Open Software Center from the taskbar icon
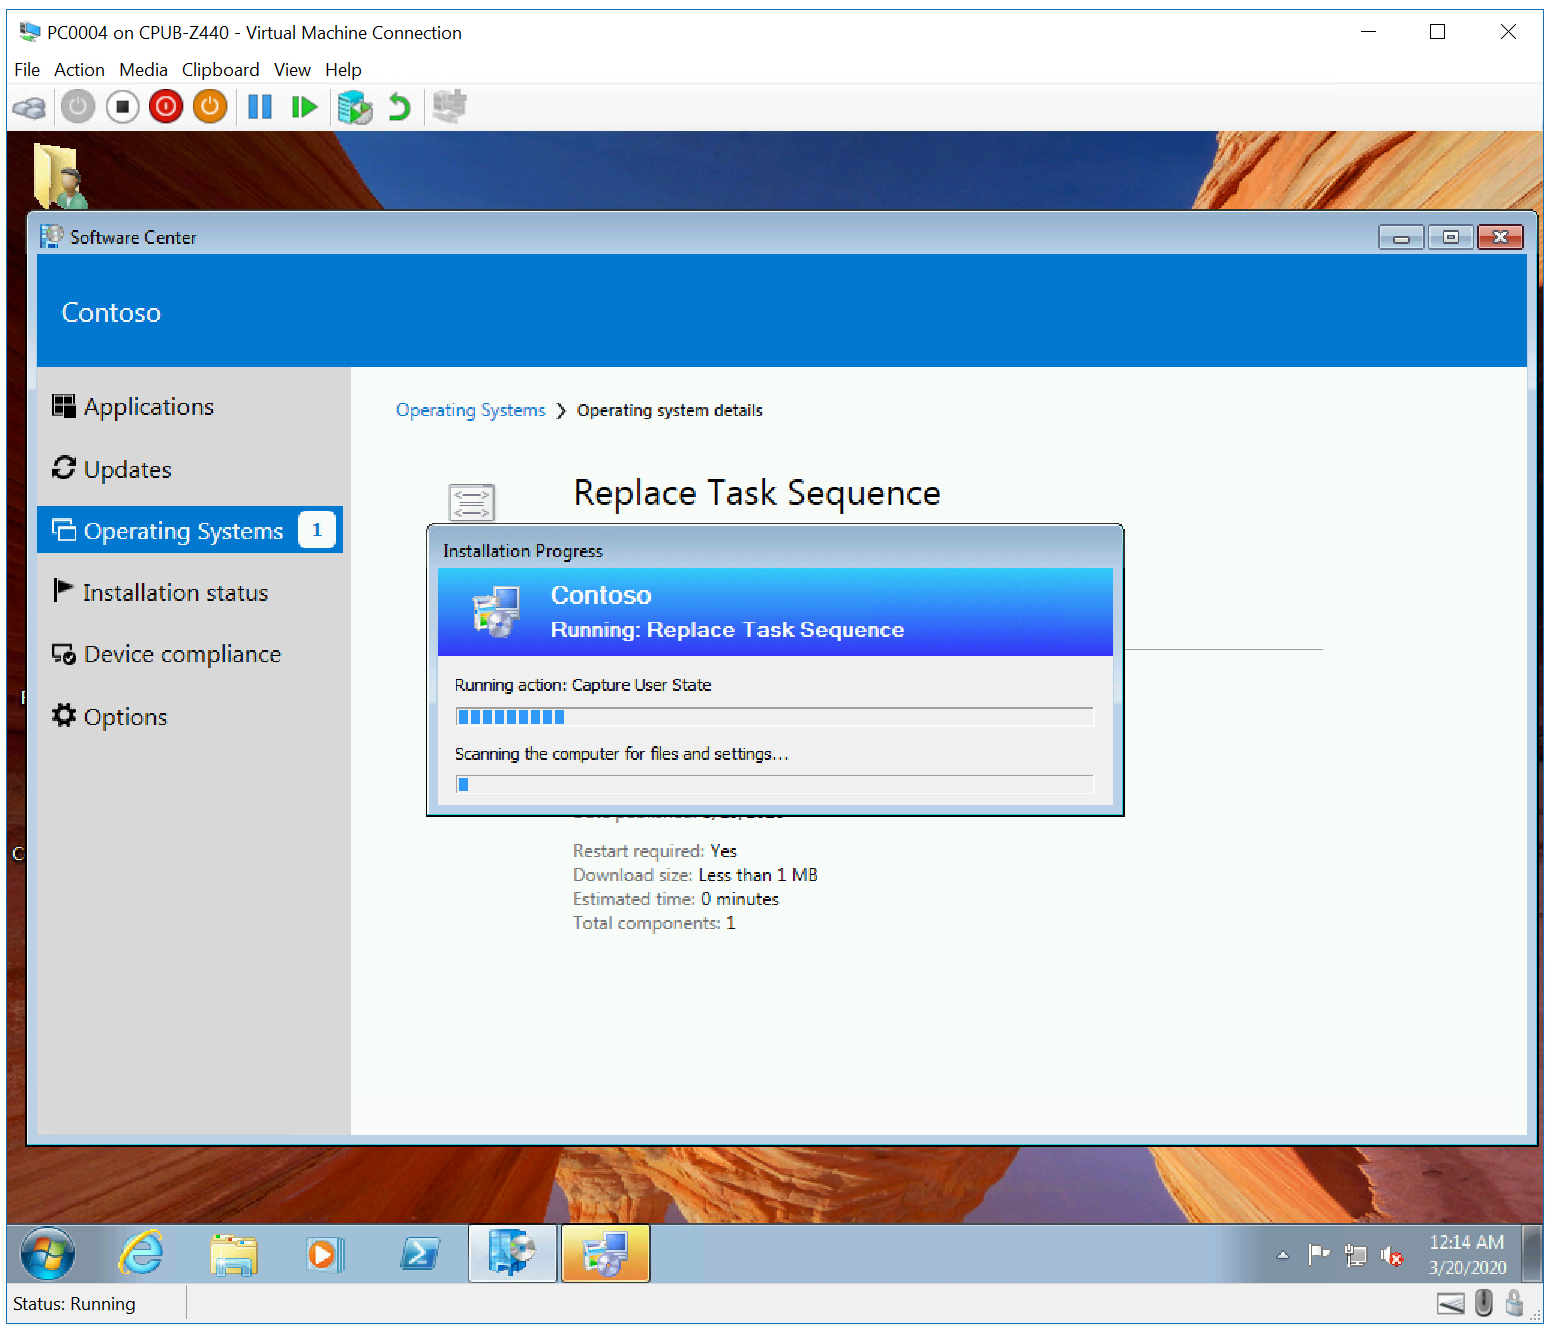This screenshot has height=1333, width=1552. [512, 1253]
